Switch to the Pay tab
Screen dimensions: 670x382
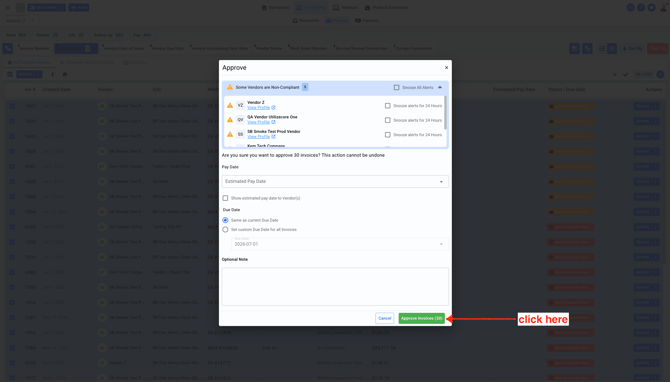click(x=142, y=35)
